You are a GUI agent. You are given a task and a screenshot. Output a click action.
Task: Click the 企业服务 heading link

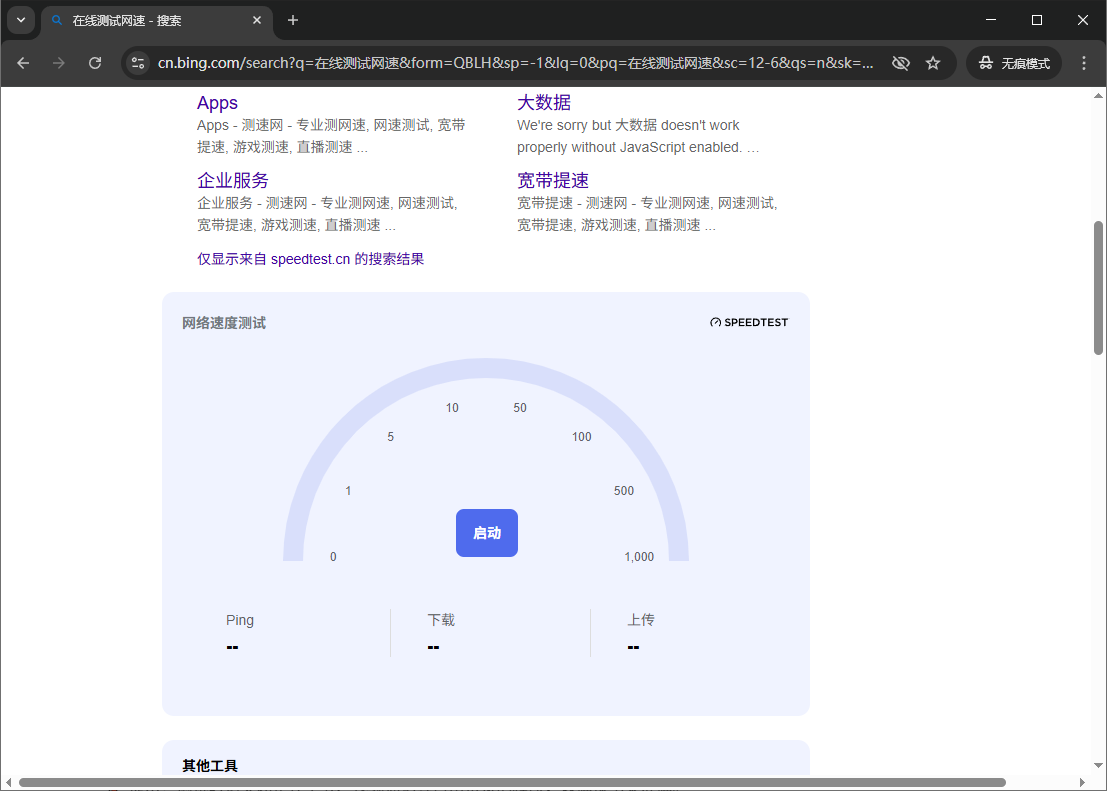(233, 180)
